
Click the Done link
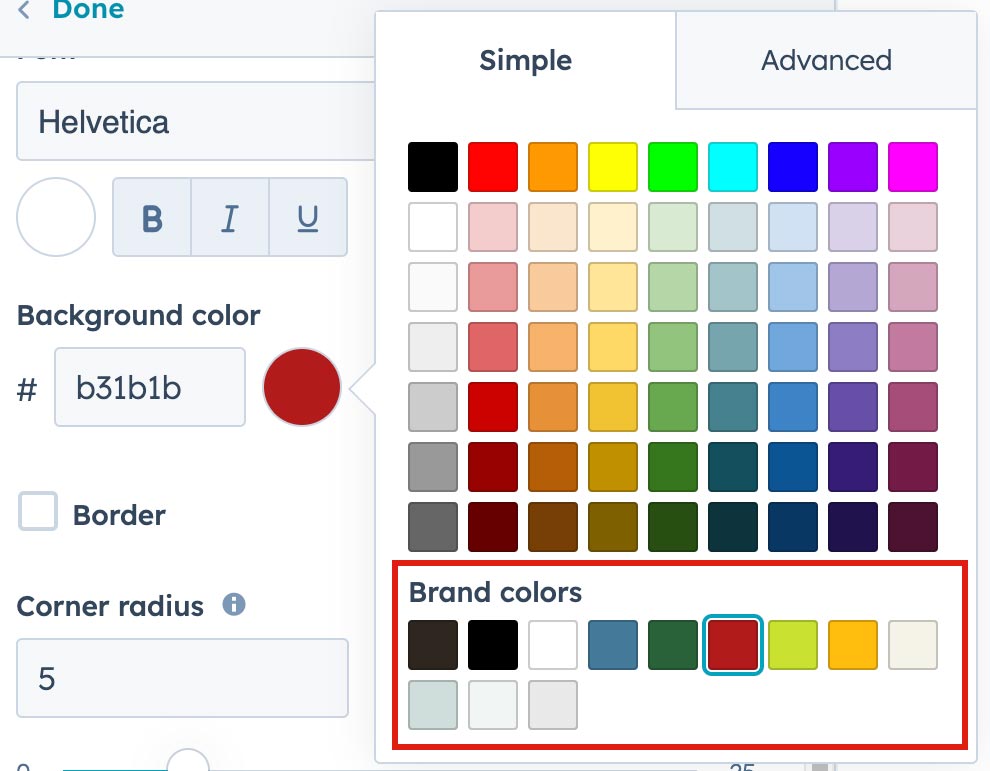88,11
